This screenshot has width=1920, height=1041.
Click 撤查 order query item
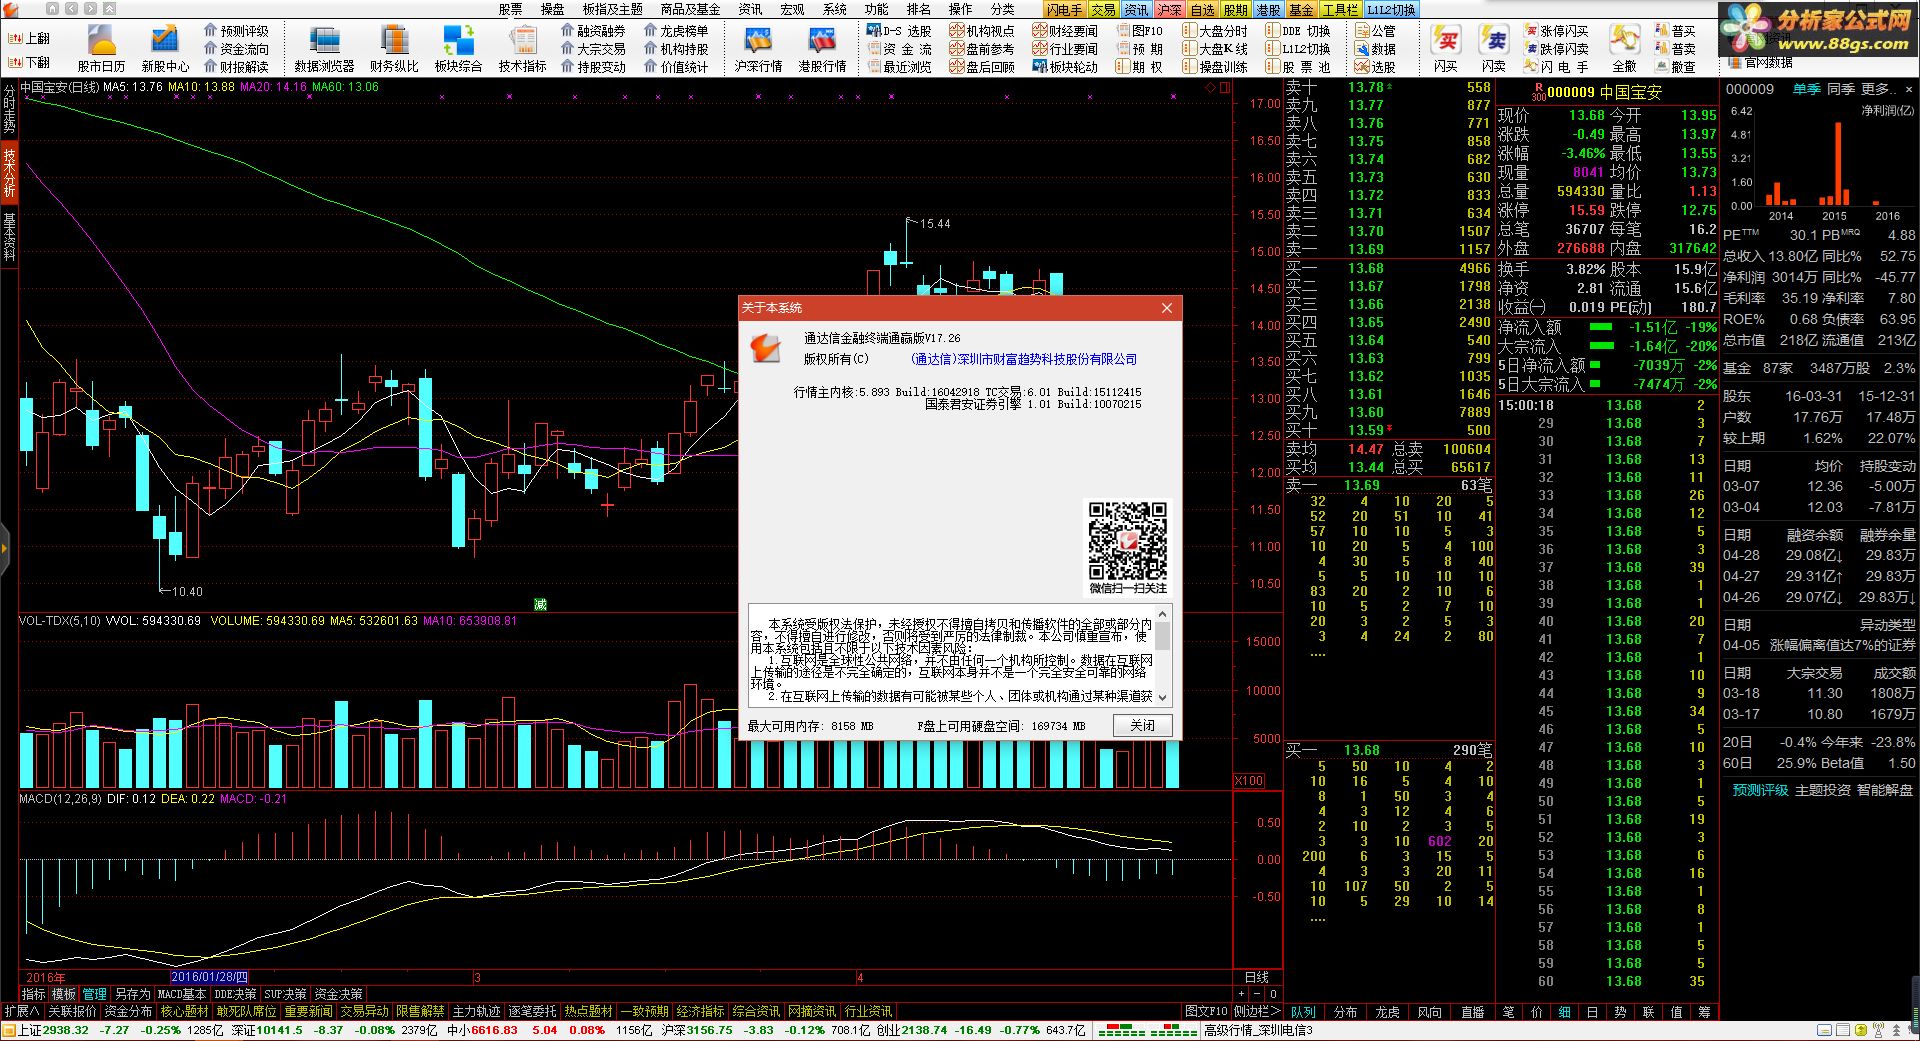[x=1676, y=67]
